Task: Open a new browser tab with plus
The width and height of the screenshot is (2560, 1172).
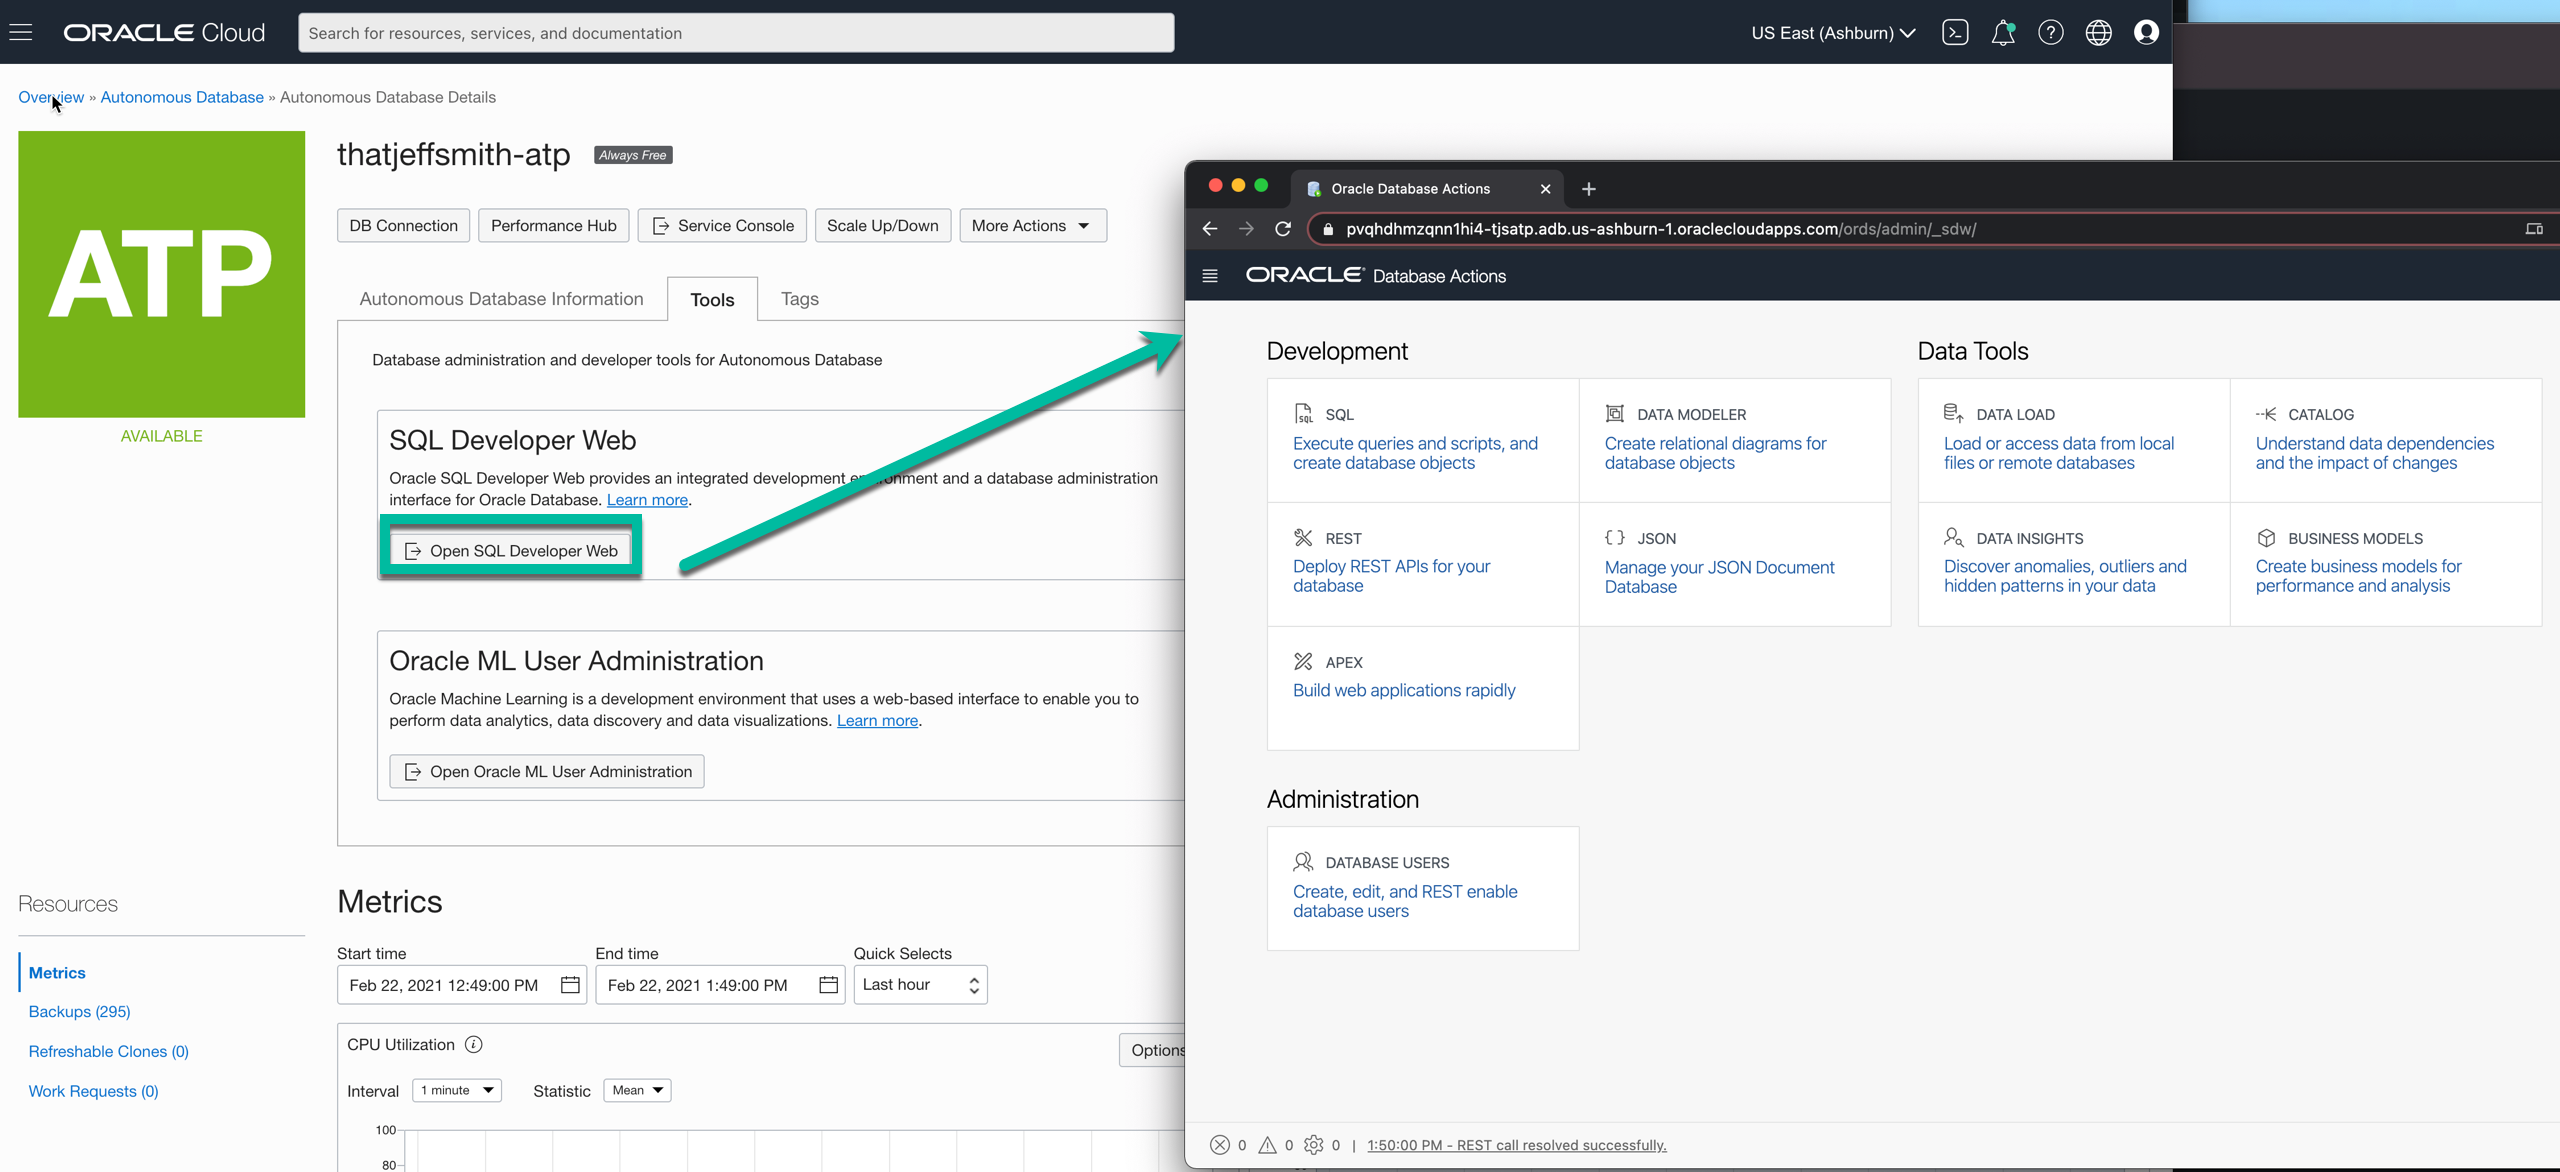Action: [x=1589, y=189]
